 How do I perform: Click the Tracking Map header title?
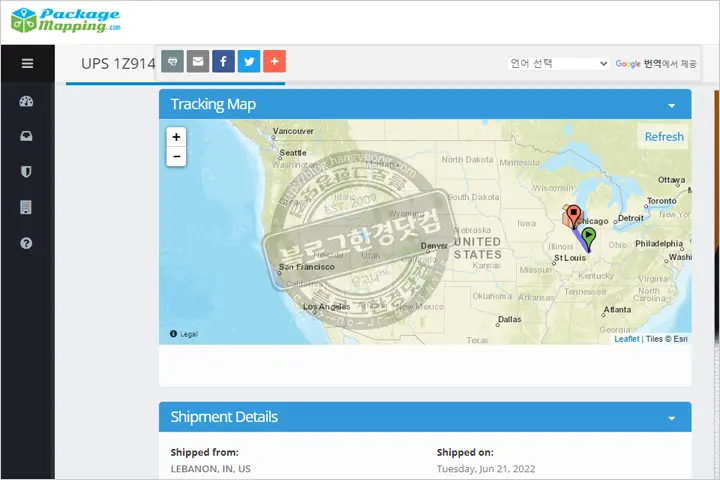[213, 104]
